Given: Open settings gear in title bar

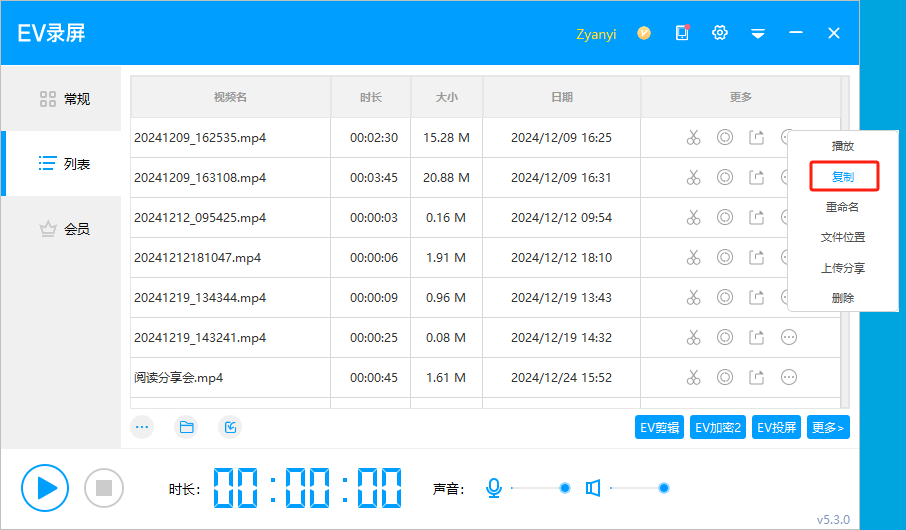Looking at the screenshot, I should 719,33.
